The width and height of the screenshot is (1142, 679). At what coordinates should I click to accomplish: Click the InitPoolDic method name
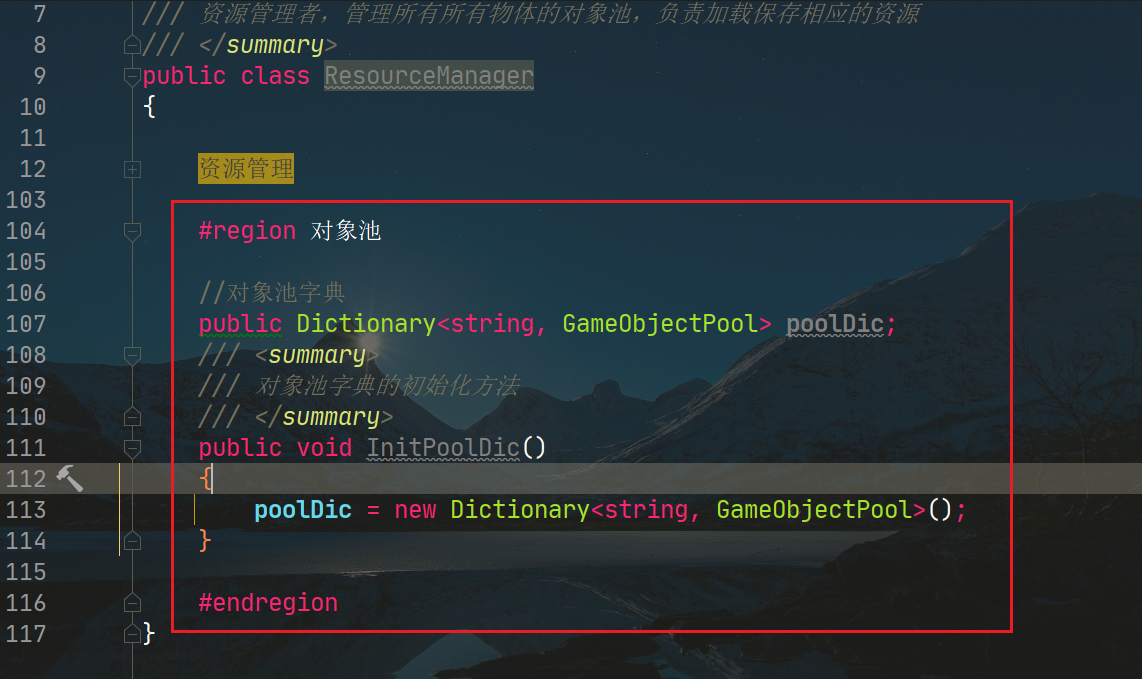[443, 447]
